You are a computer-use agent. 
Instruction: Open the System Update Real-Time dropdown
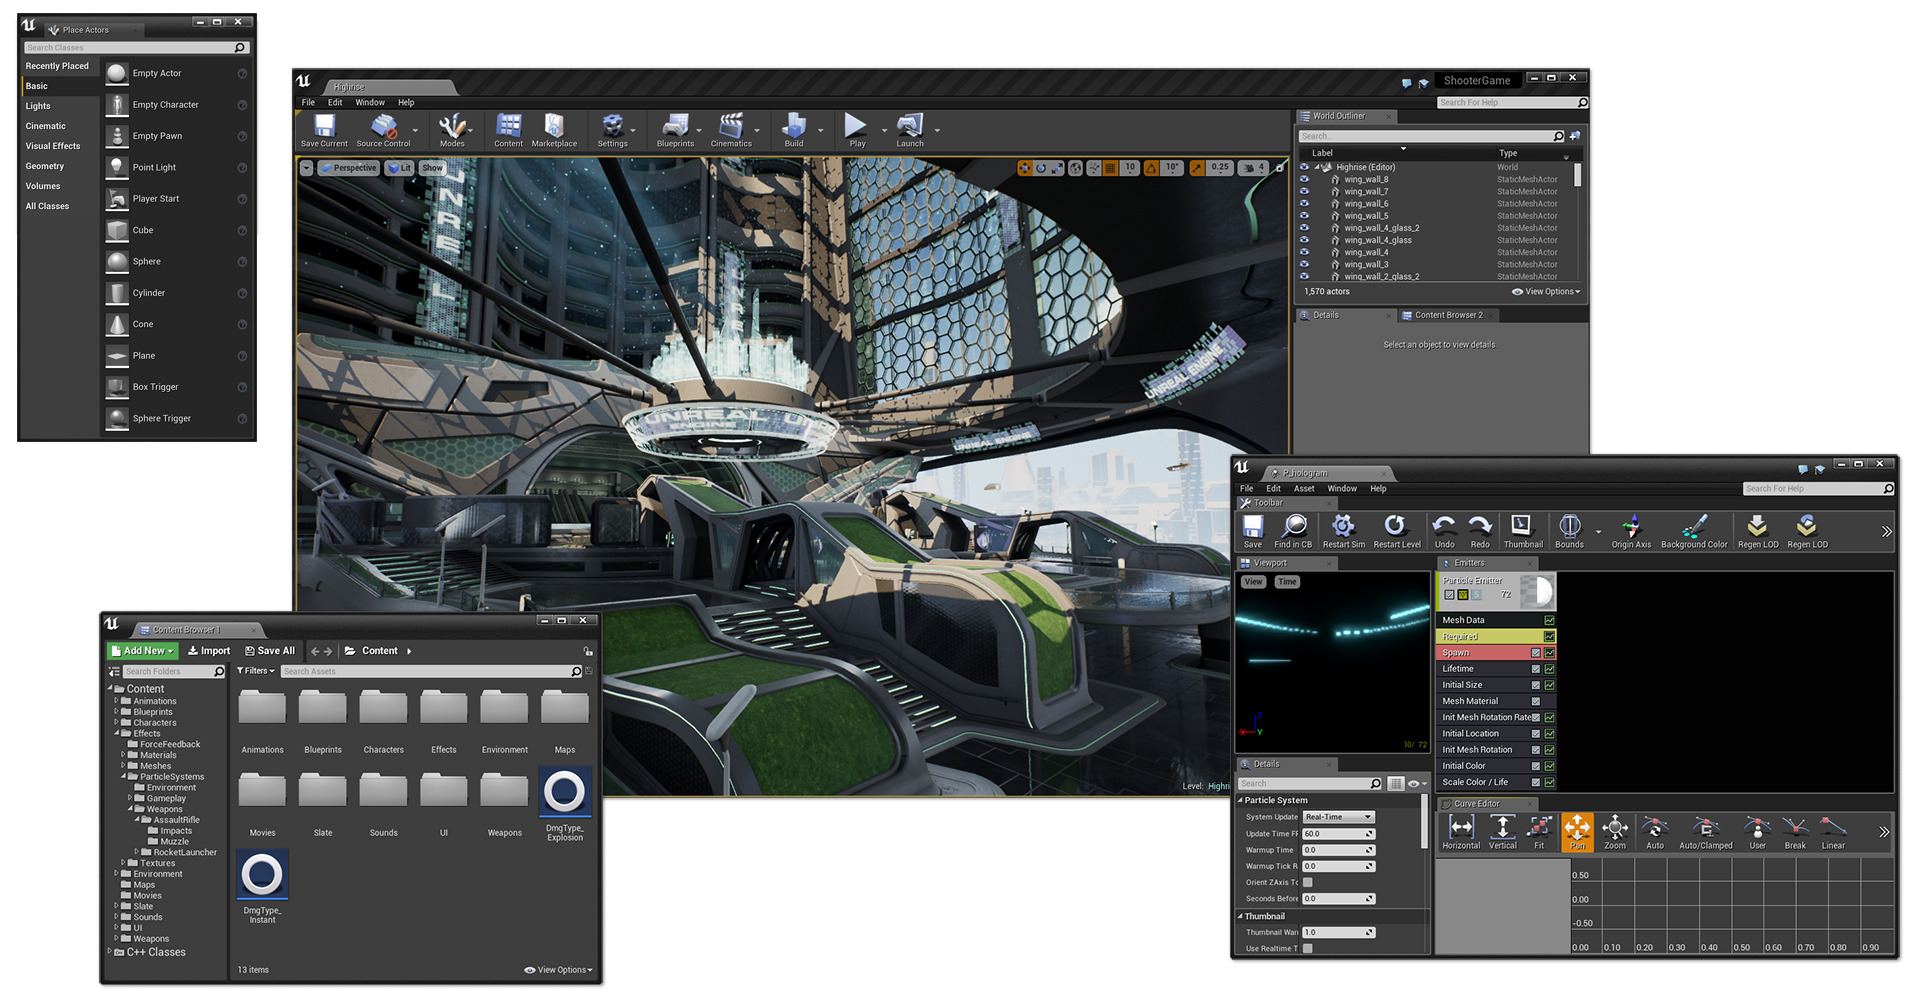[1339, 817]
